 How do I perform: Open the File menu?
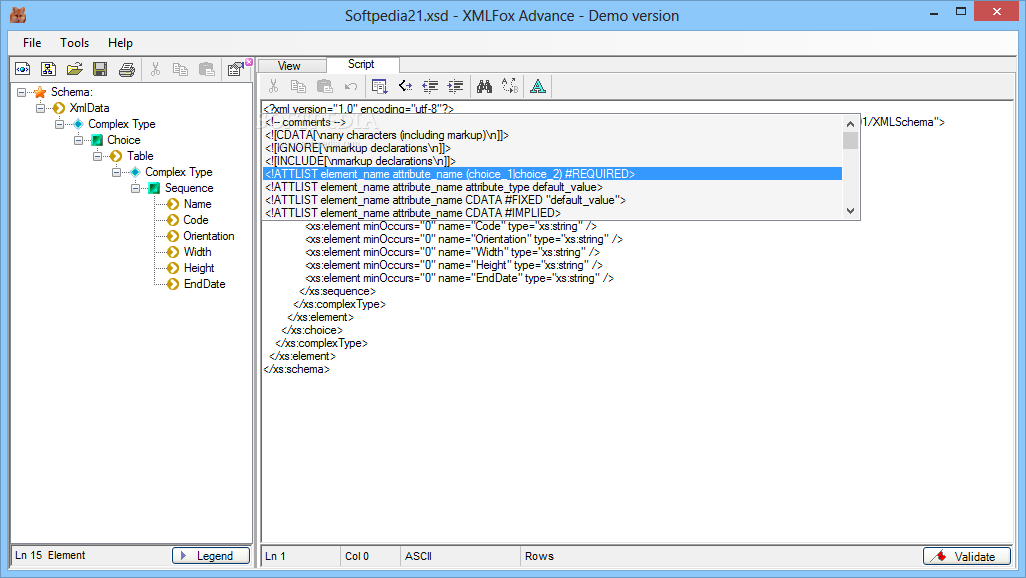32,43
